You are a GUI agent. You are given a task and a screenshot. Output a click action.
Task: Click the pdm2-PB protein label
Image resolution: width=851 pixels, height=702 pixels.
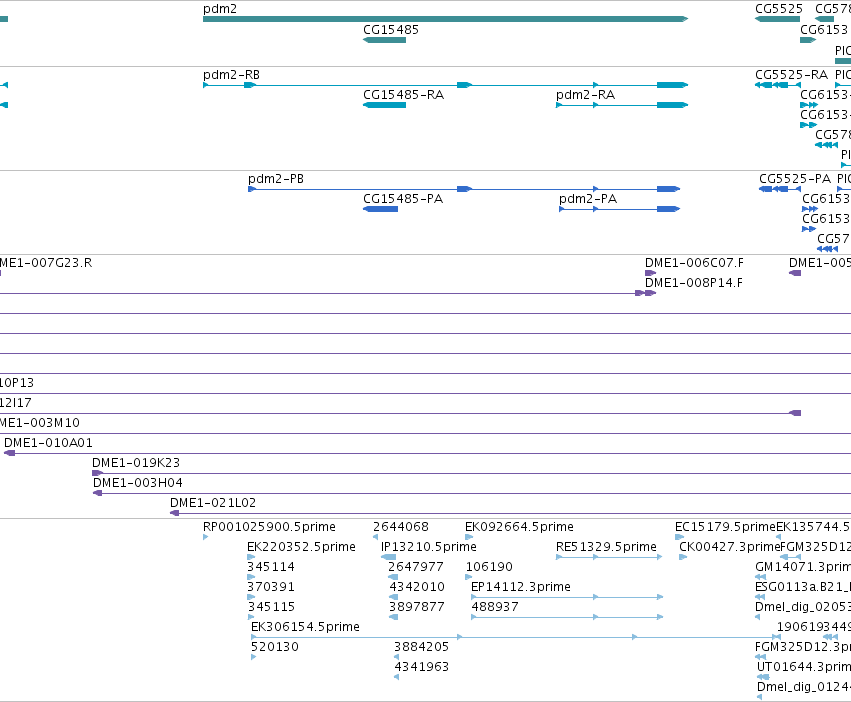coord(276,179)
